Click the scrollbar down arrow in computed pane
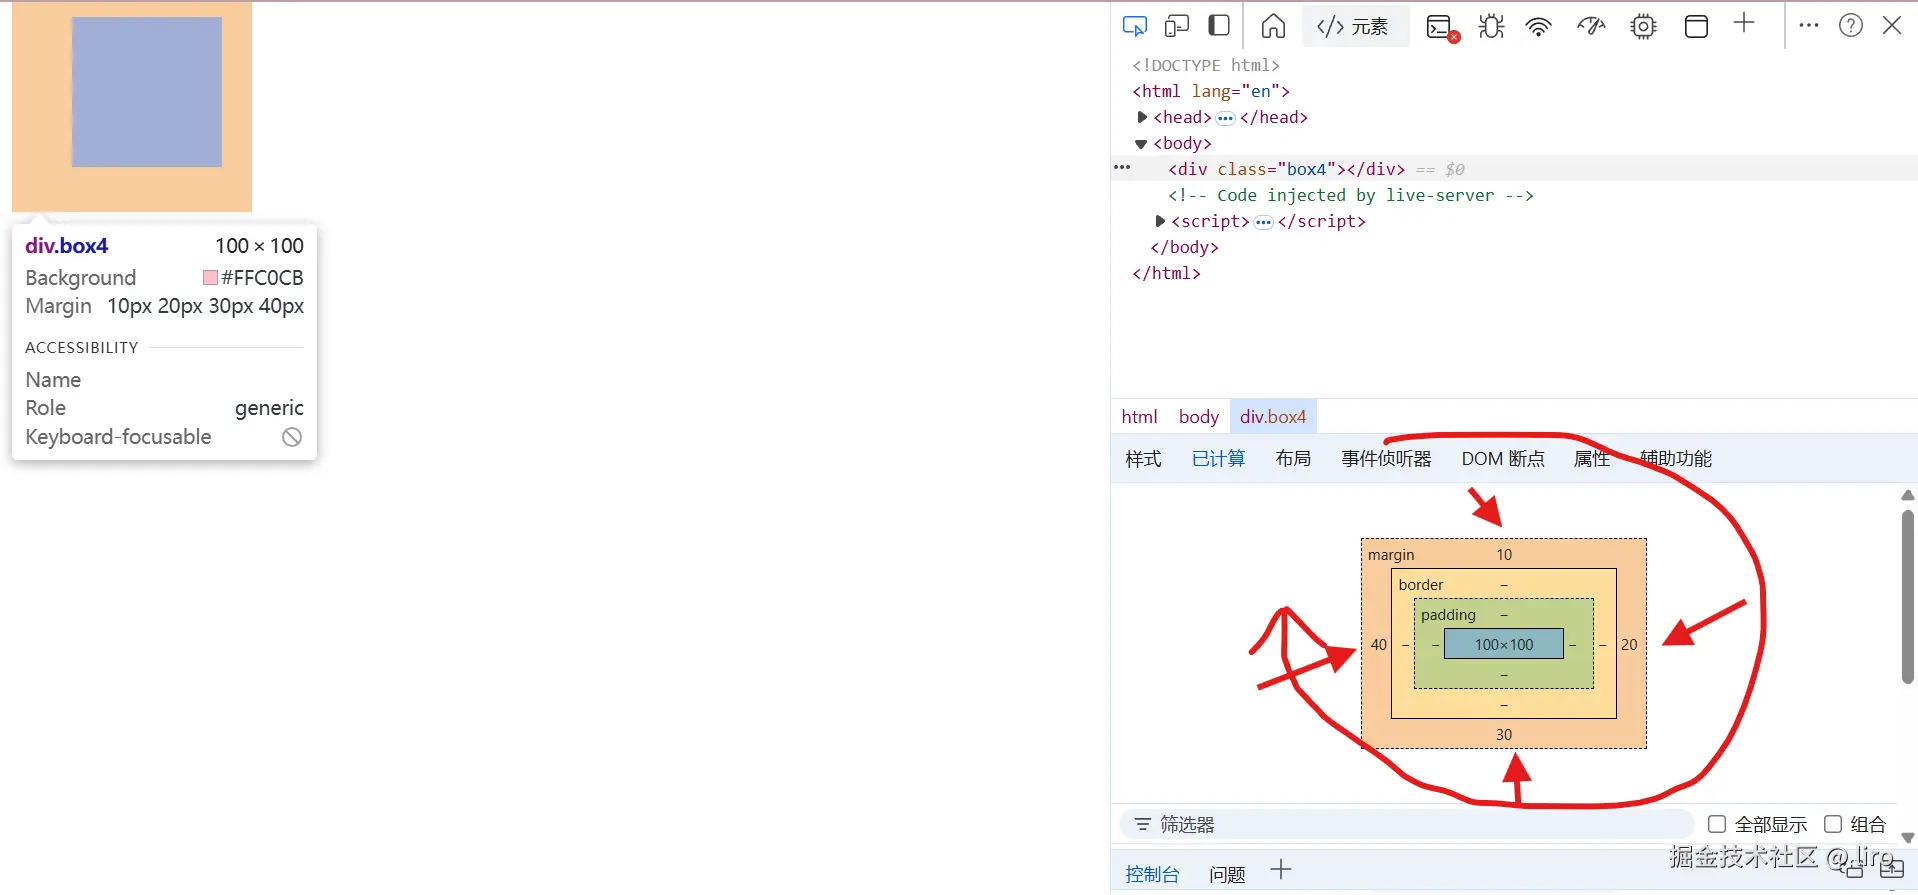The height and width of the screenshot is (895, 1918). pyautogui.click(x=1907, y=838)
